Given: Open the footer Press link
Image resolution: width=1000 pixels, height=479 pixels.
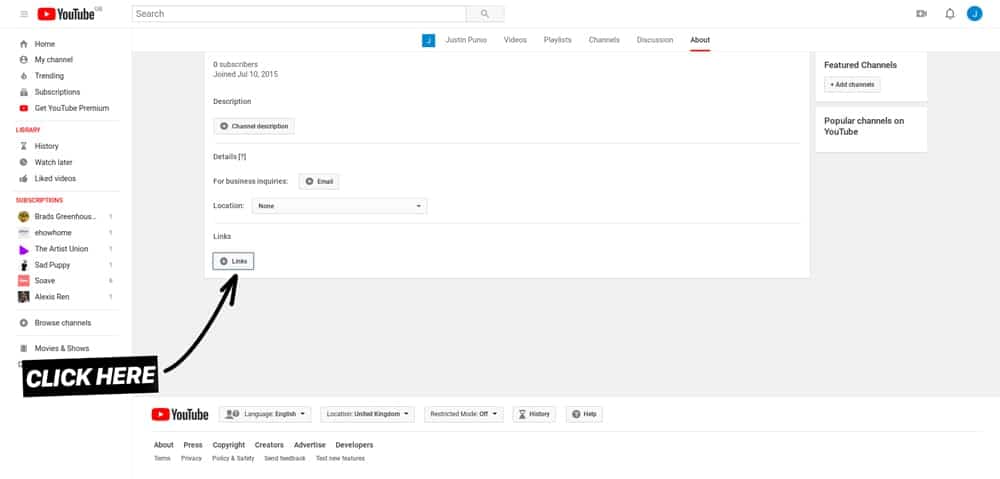Looking at the screenshot, I should 193,445.
